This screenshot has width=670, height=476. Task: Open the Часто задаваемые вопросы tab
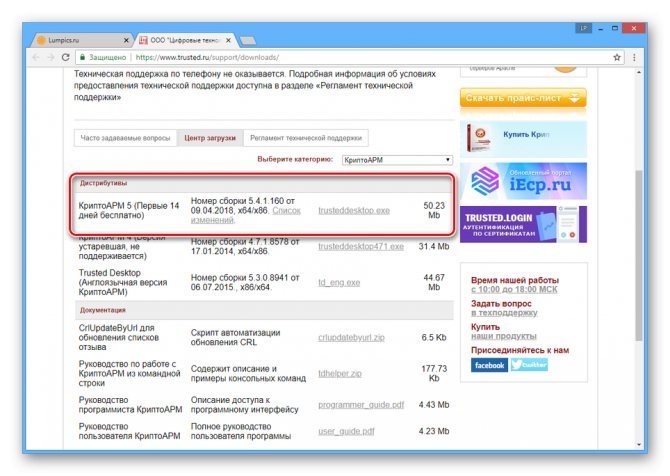[125, 138]
